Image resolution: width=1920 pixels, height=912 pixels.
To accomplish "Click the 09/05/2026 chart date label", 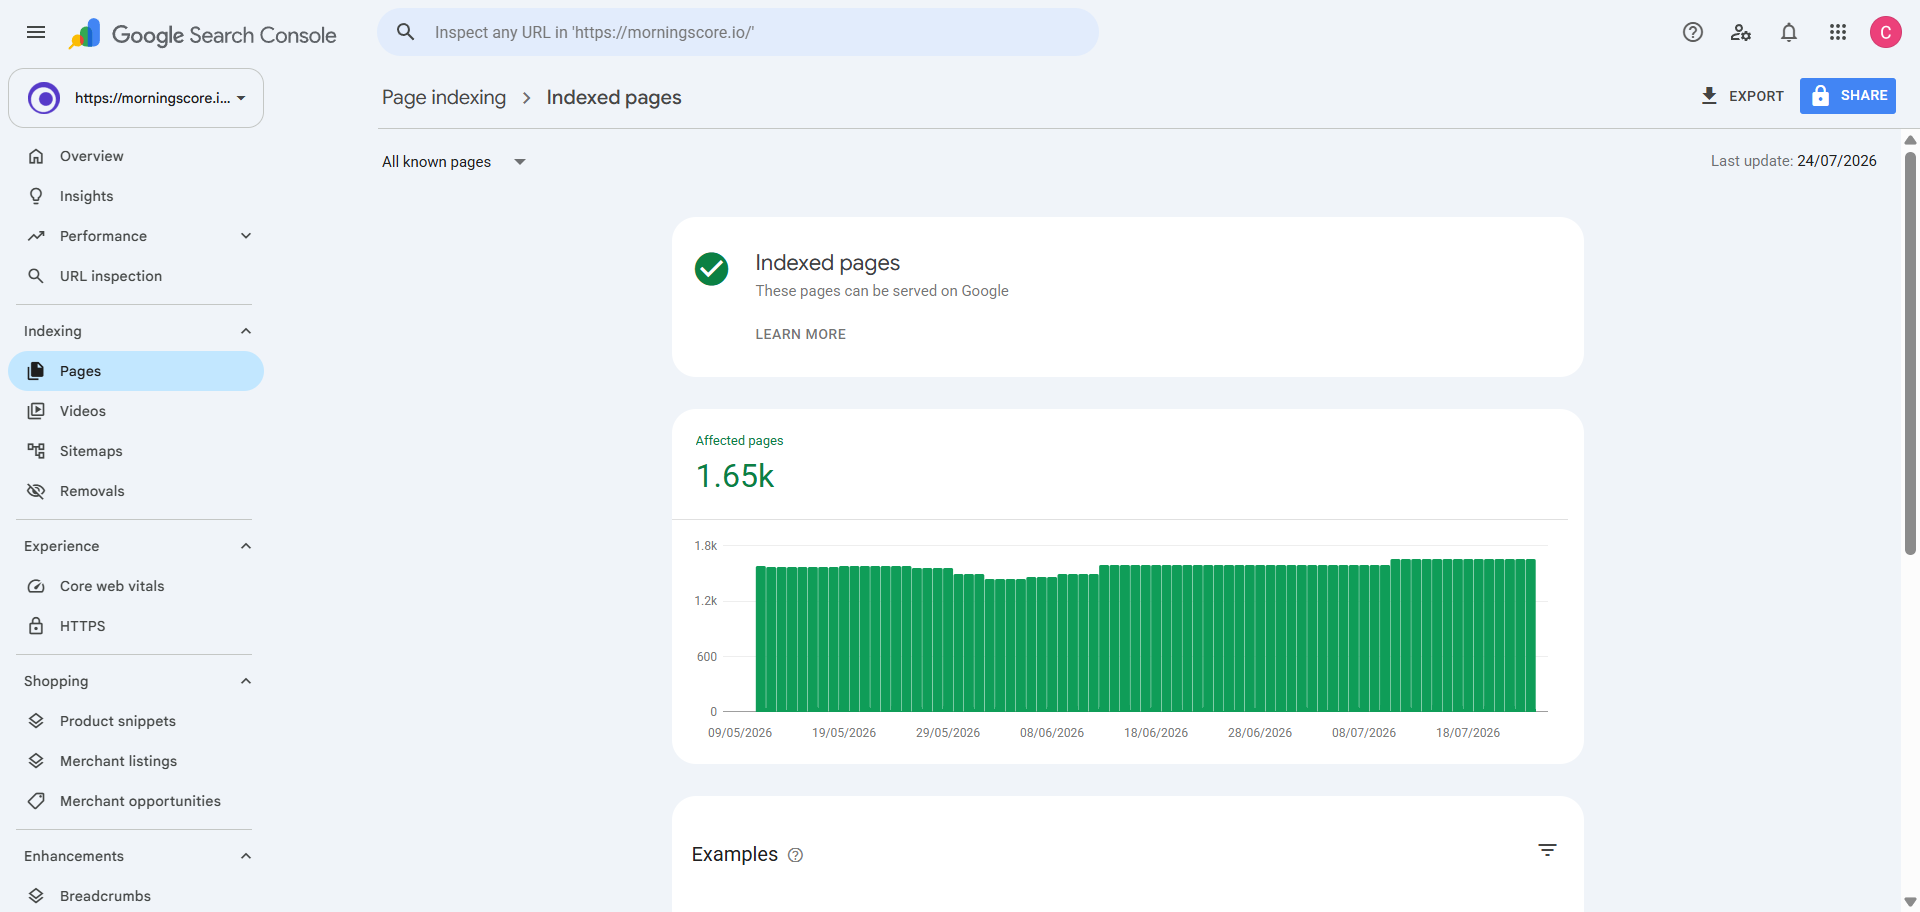I will coord(740,733).
